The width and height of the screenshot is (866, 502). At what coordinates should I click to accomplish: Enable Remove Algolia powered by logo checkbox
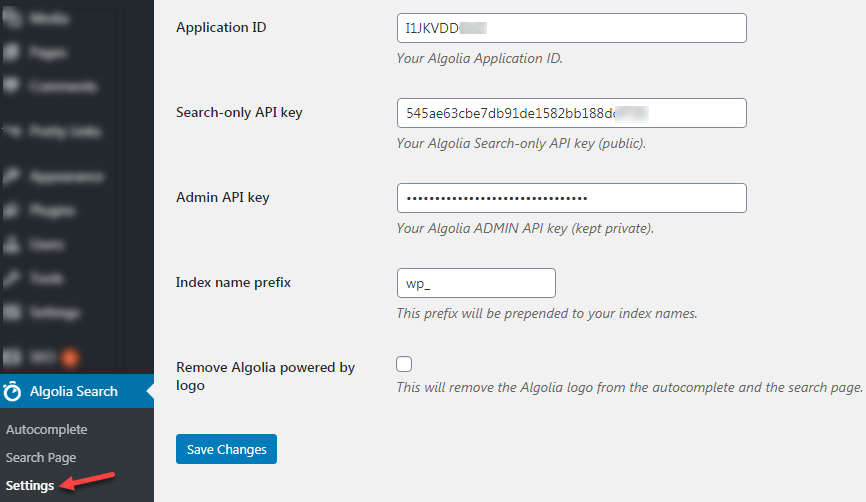404,364
